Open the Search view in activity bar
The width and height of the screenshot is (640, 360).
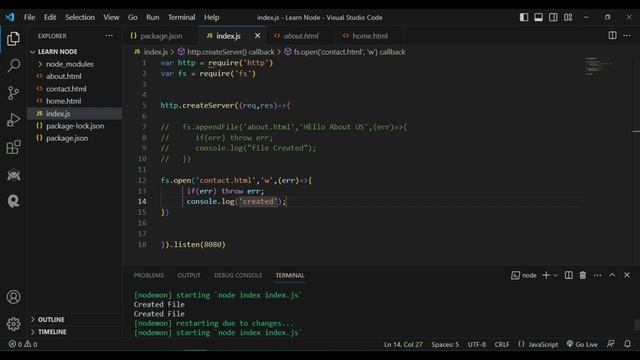[13, 65]
